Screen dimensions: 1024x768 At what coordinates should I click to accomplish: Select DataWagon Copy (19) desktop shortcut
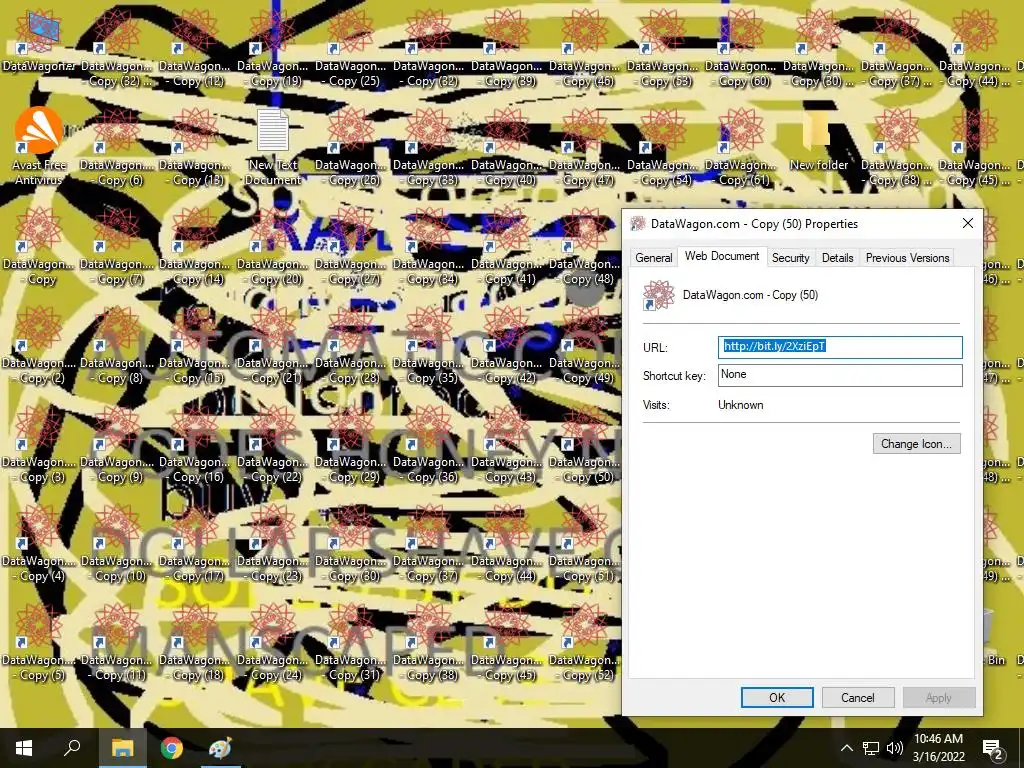click(273, 48)
